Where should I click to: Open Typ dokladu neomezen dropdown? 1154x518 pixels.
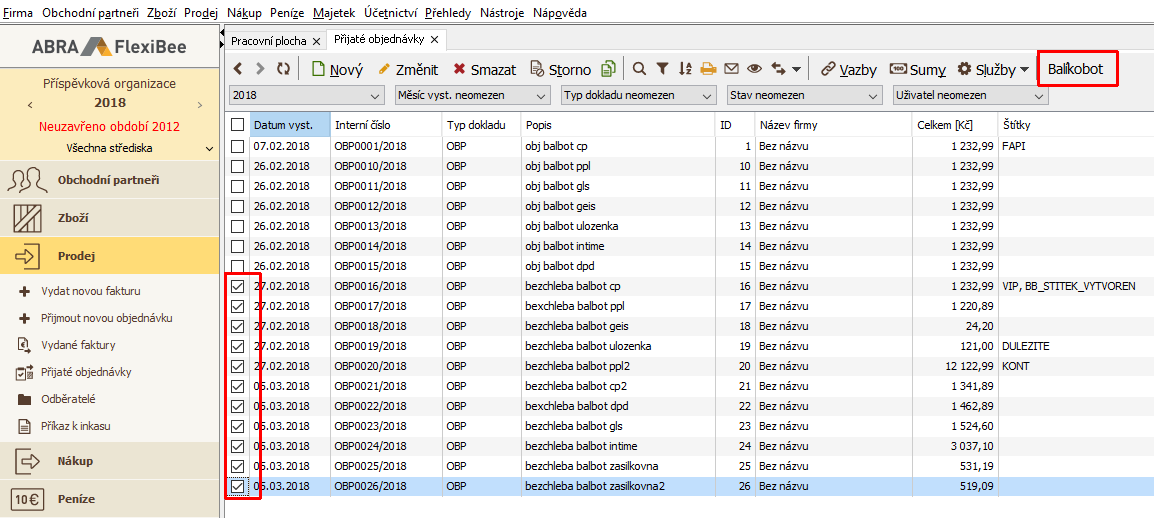coord(638,96)
